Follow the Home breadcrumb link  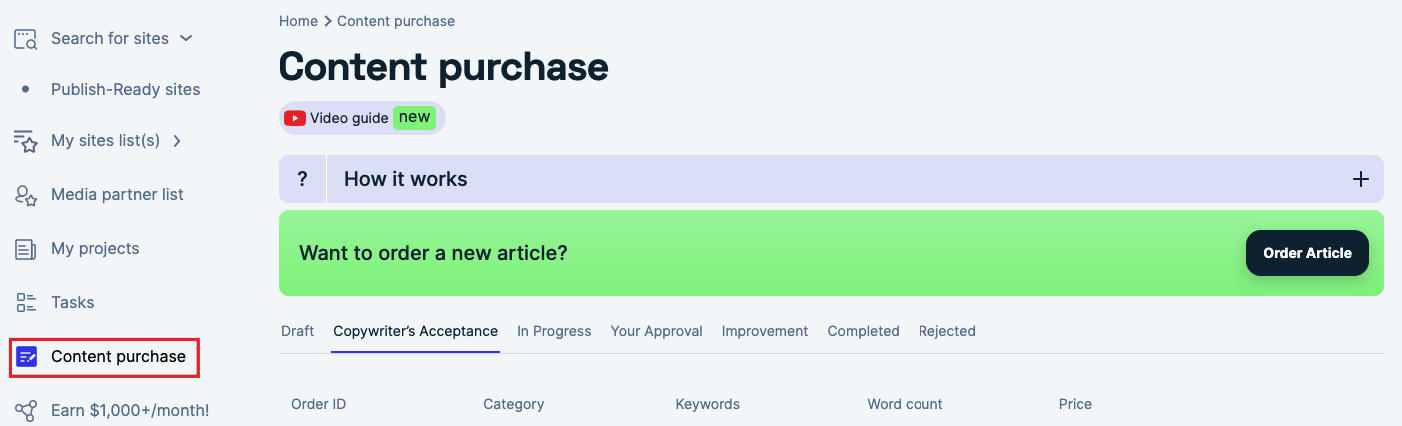coord(298,21)
